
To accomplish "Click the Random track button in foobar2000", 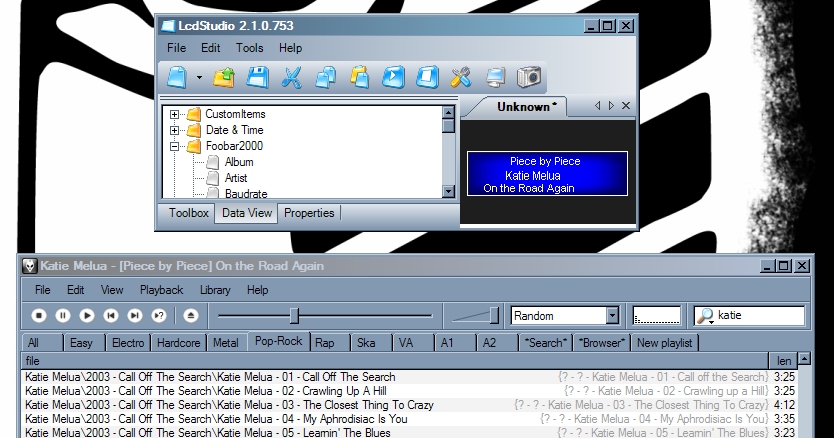I will click(x=159, y=316).
